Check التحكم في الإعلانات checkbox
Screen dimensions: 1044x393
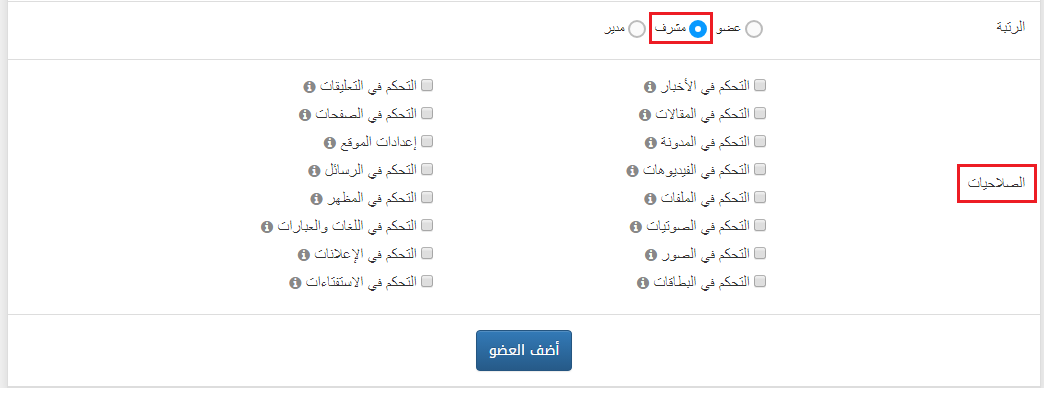[x=427, y=253]
